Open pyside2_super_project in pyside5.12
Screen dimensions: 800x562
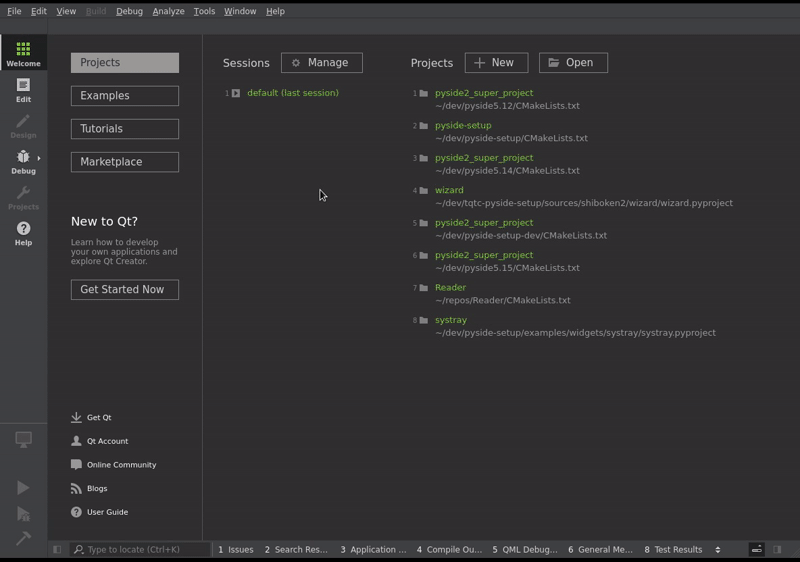(484, 93)
